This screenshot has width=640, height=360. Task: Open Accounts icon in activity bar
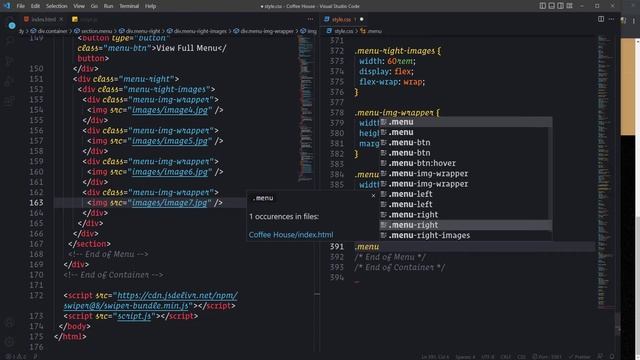point(9,322)
